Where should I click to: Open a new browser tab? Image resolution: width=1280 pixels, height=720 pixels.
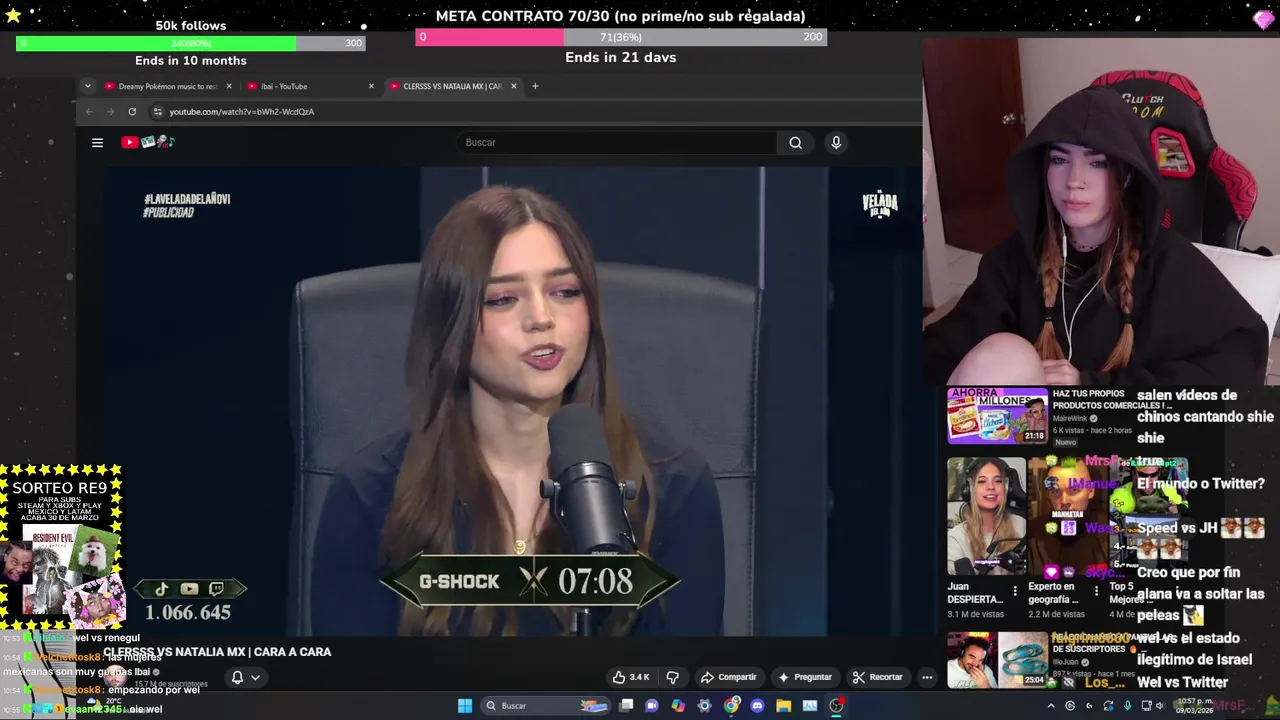535,86
